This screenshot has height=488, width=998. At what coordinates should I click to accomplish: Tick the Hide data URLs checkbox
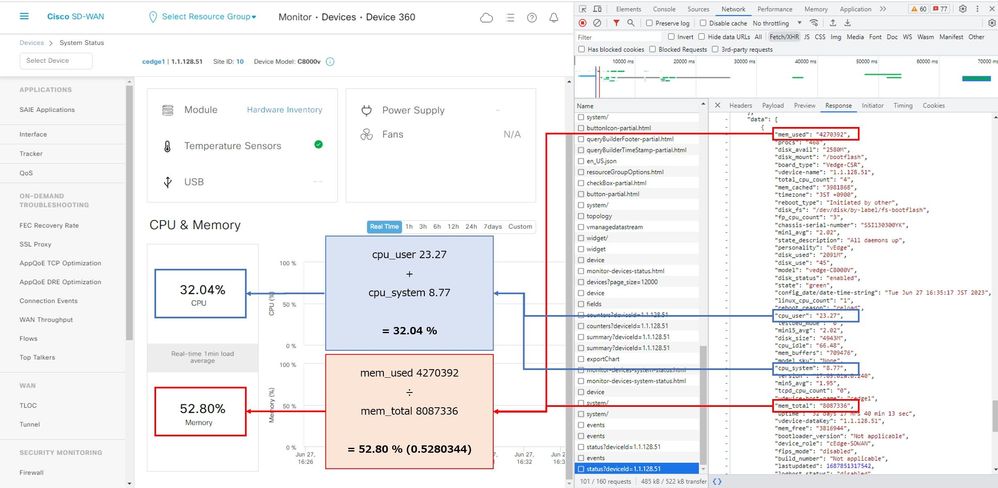coord(701,37)
